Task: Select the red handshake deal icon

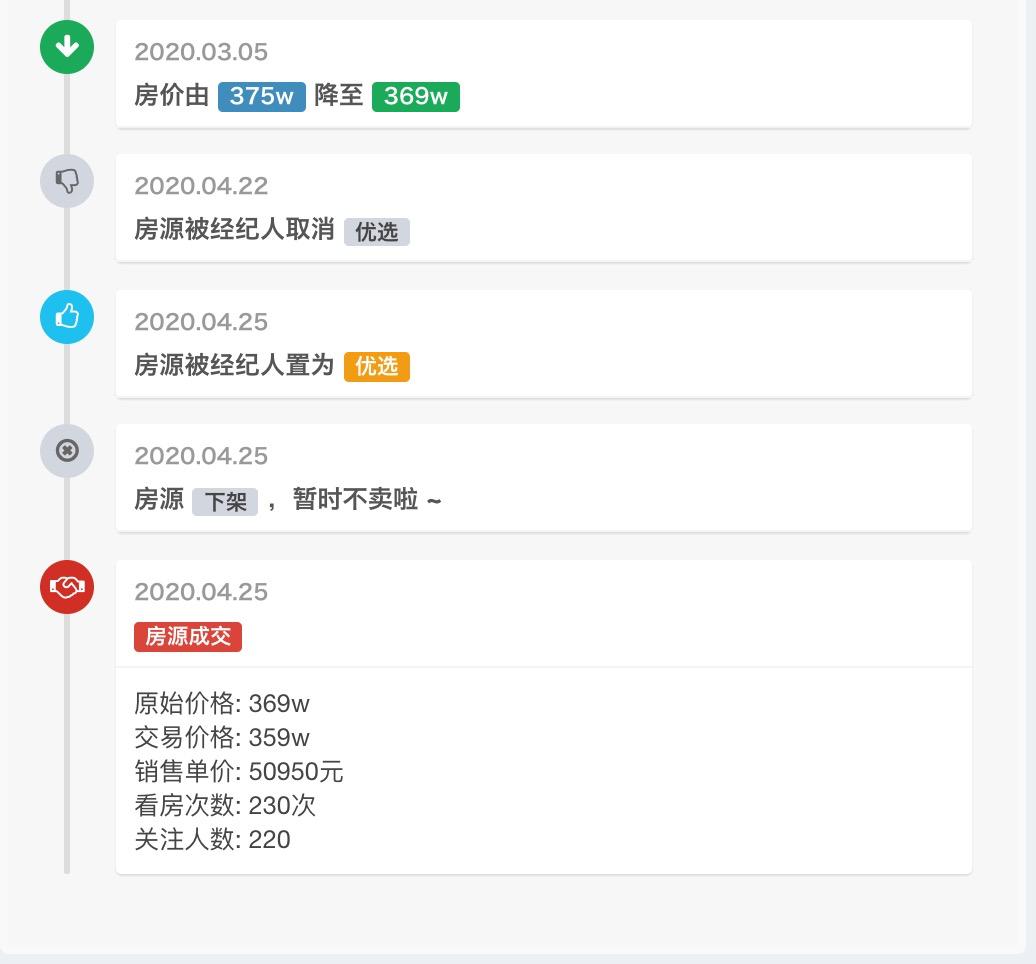Action: pyautogui.click(x=66, y=587)
